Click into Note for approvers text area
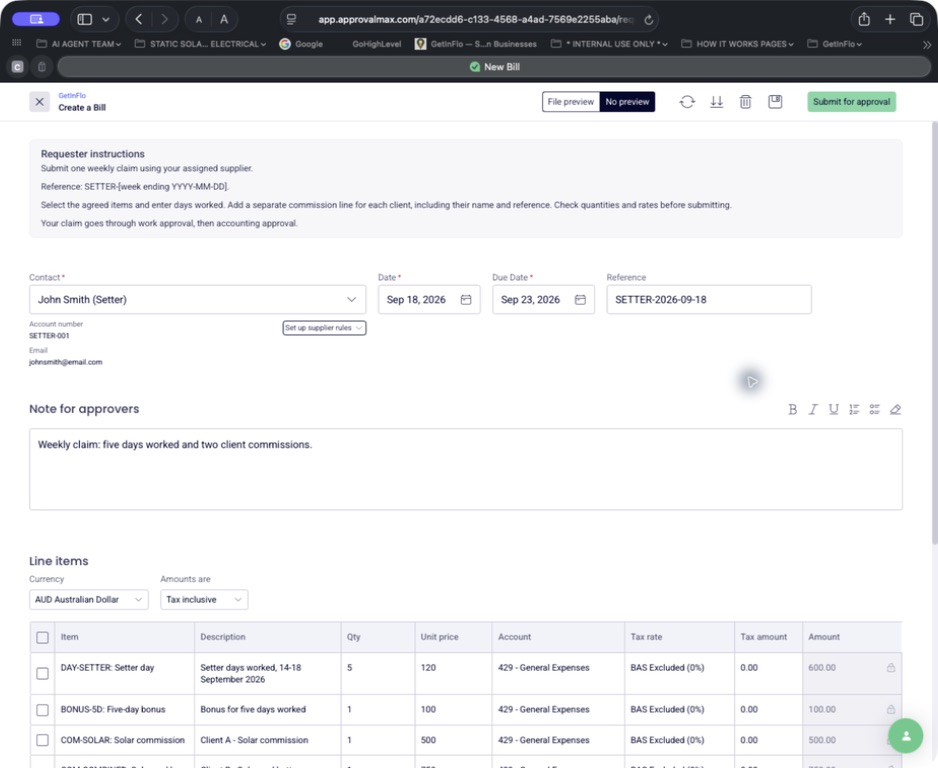 465,469
